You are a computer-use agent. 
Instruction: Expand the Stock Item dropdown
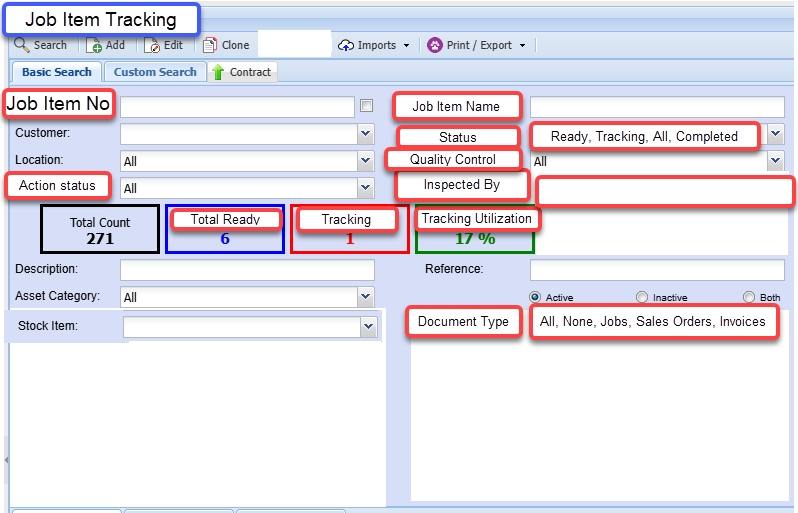(x=368, y=327)
